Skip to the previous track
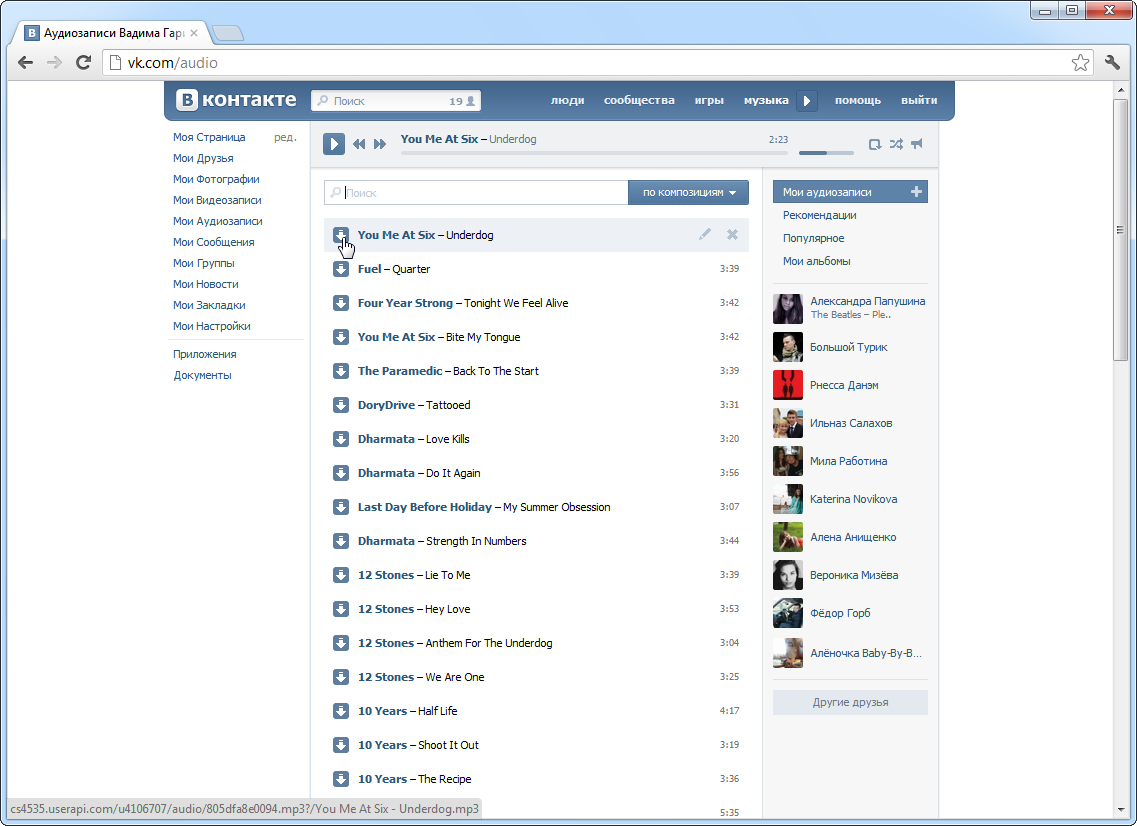The image size is (1137, 826). coord(359,144)
